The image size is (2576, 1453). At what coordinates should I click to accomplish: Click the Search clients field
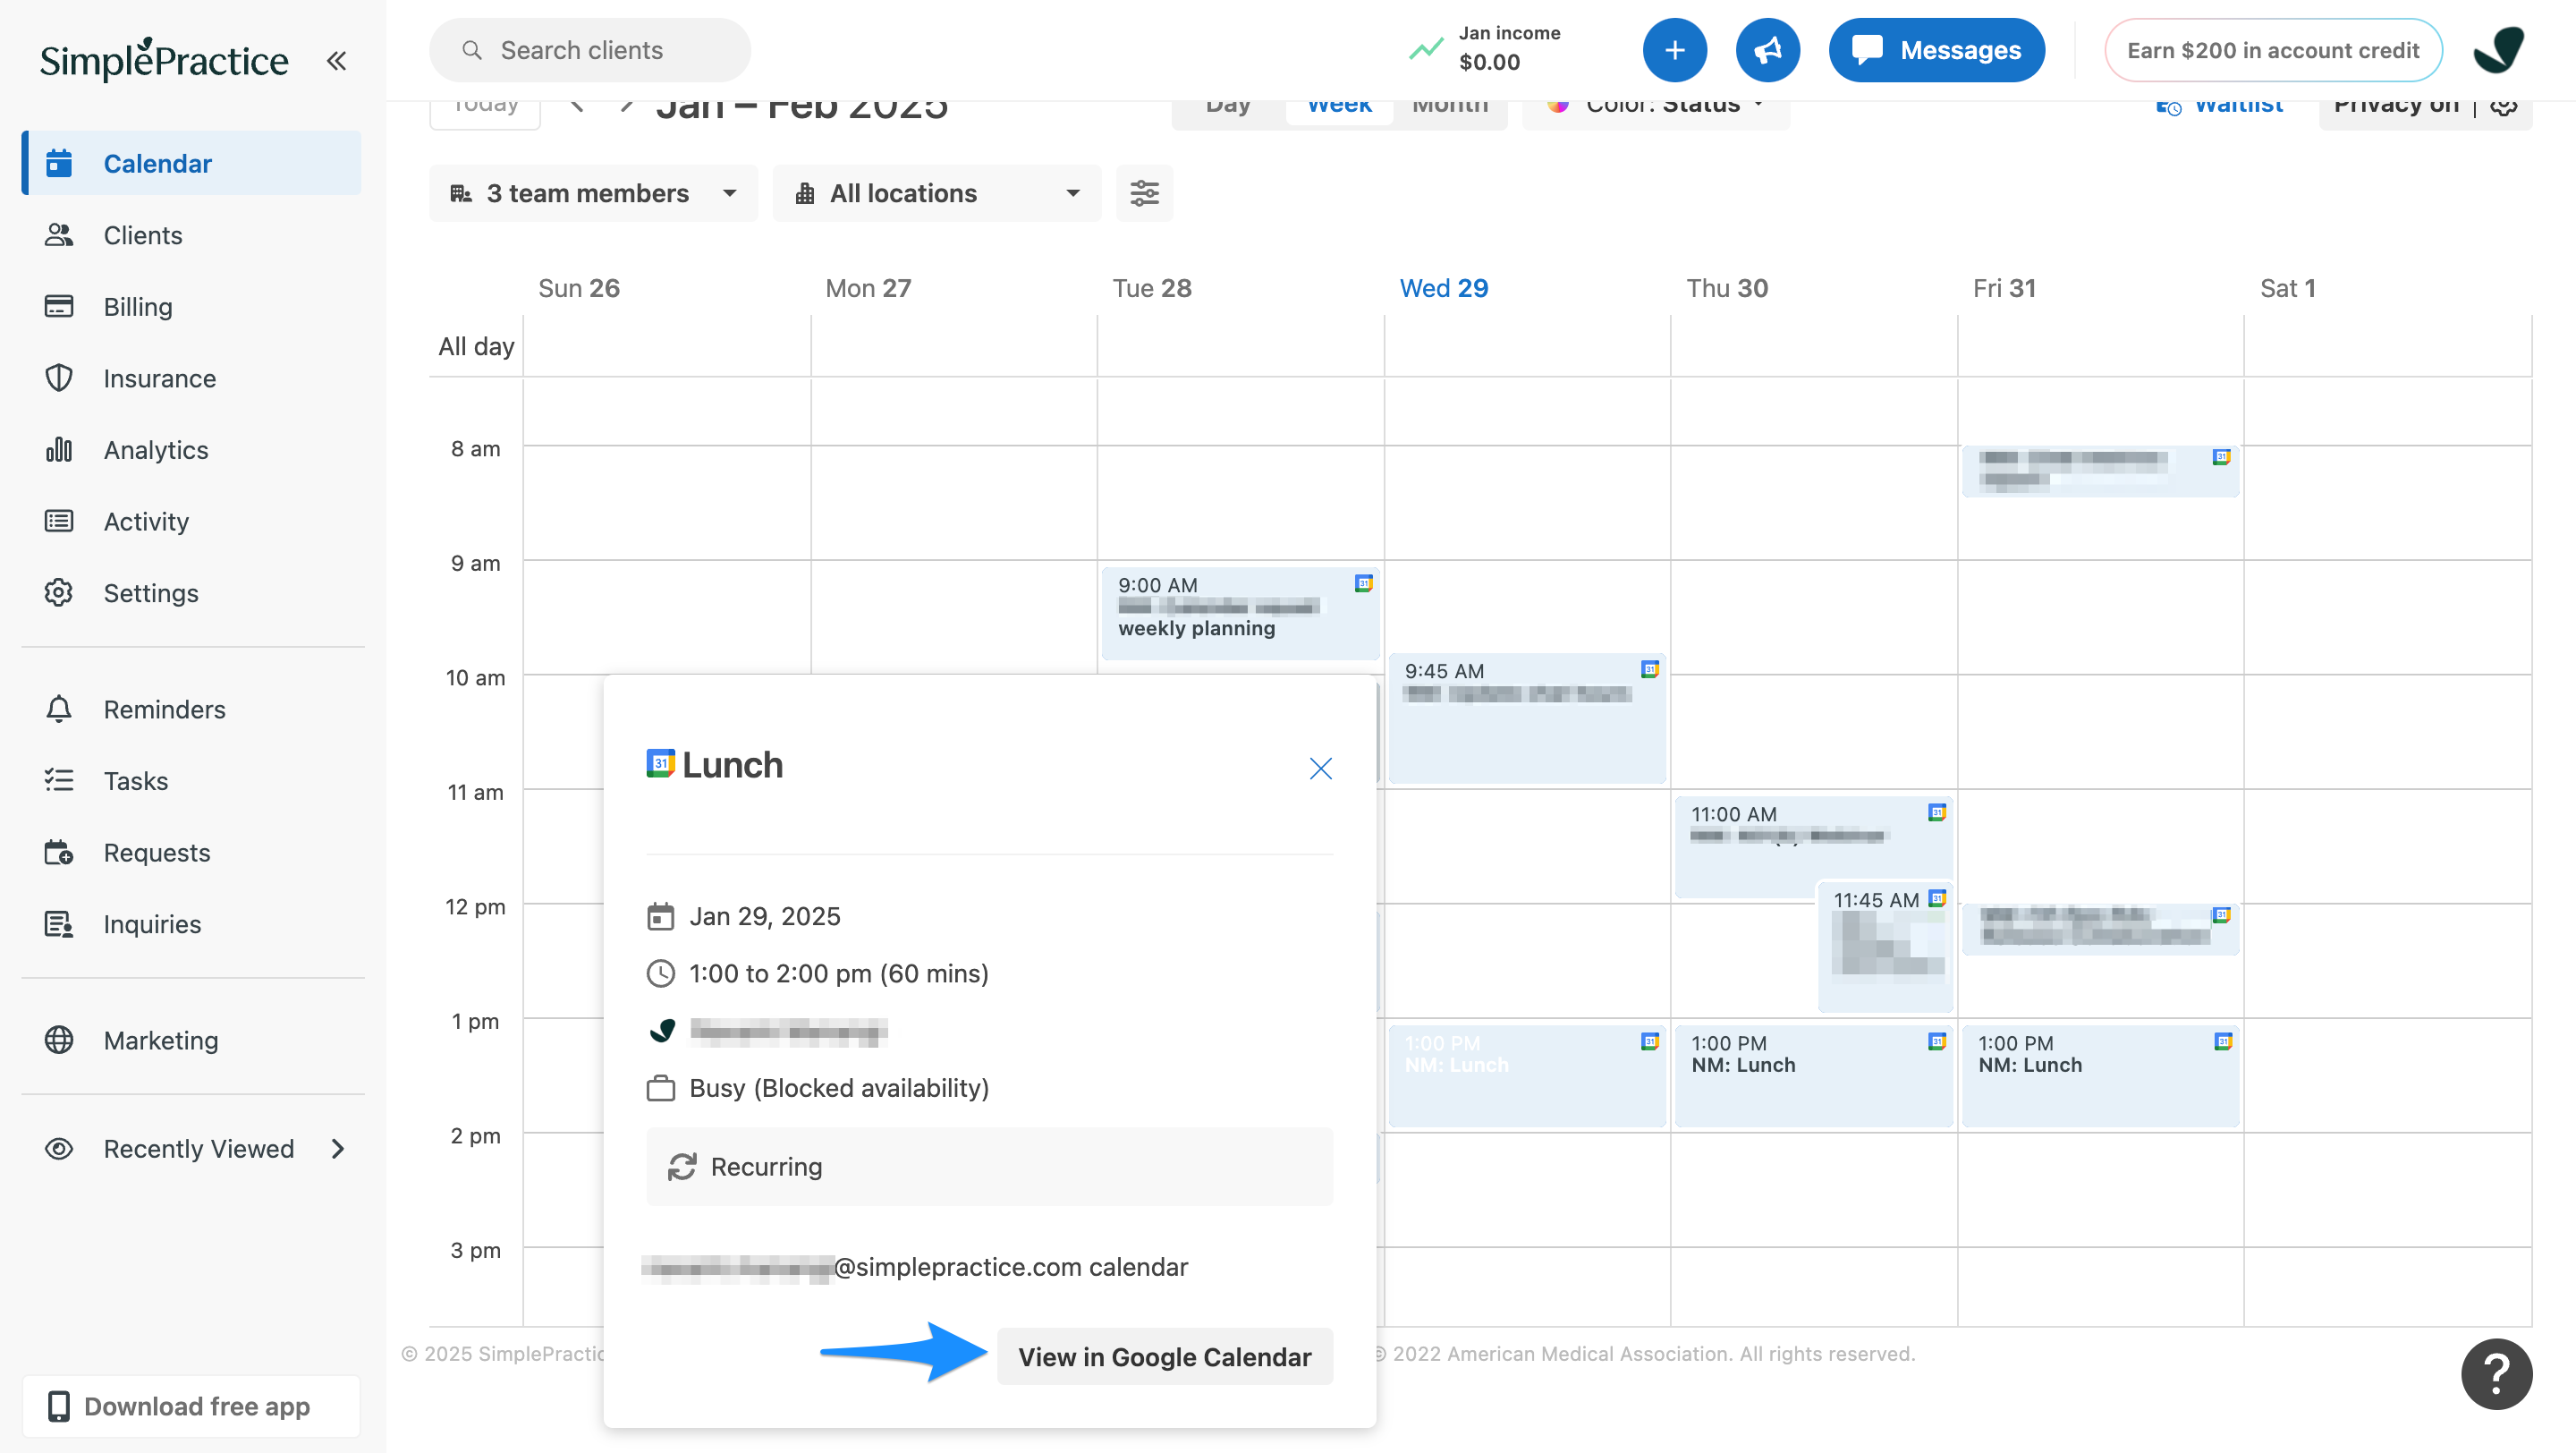click(x=590, y=50)
